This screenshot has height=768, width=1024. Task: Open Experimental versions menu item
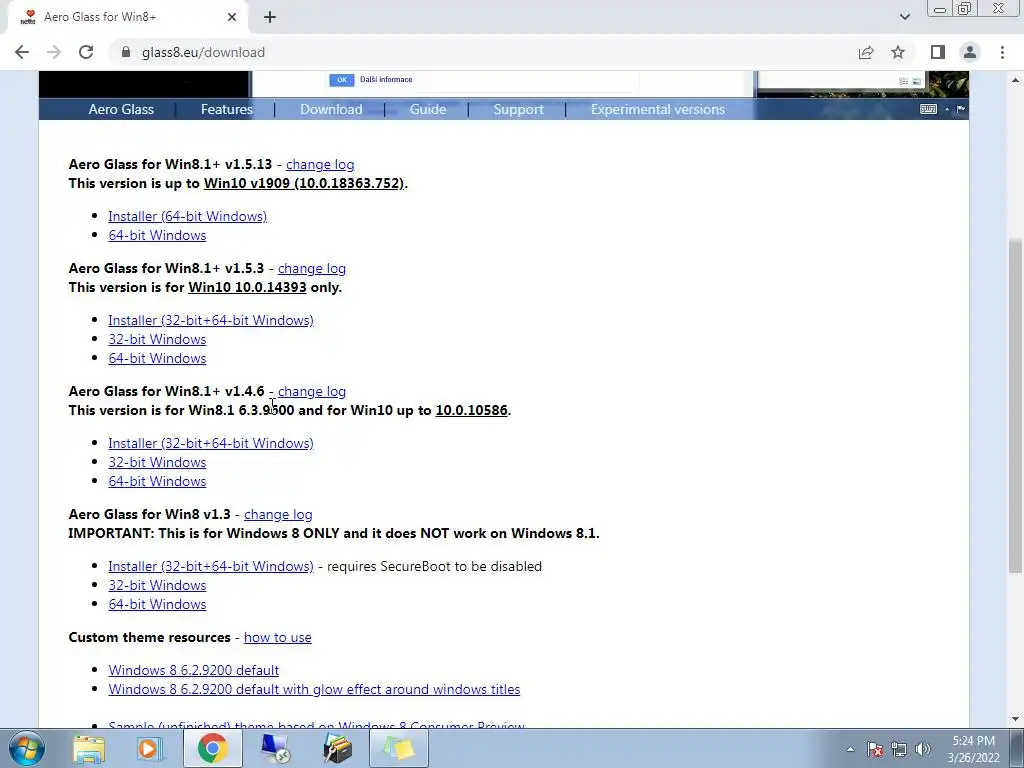point(658,109)
